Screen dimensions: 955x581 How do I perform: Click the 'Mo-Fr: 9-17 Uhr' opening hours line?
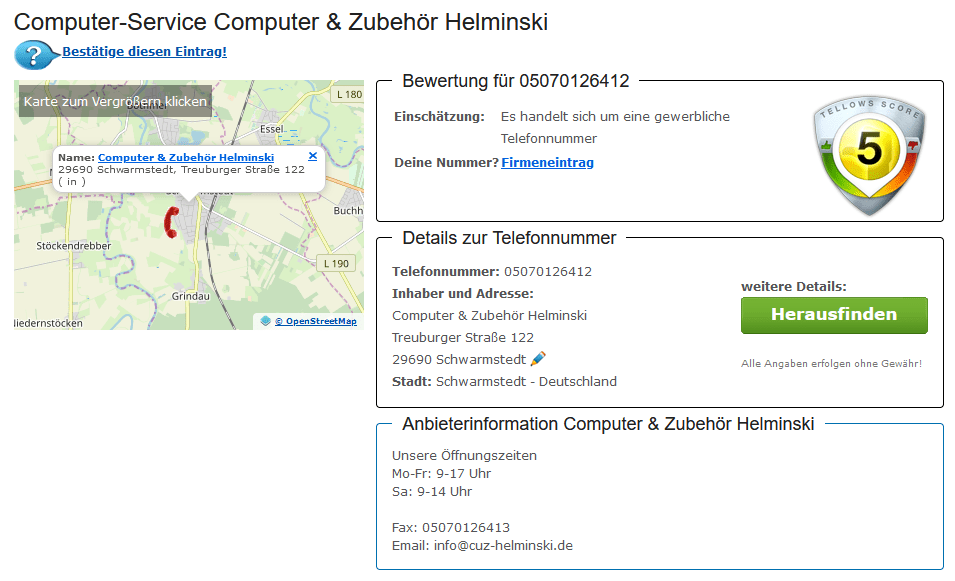click(x=442, y=474)
